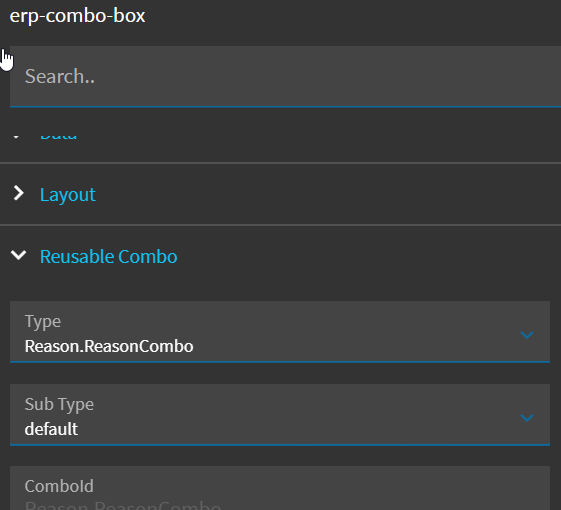Click the ComboId label text
The image size is (561, 510).
(x=59, y=486)
